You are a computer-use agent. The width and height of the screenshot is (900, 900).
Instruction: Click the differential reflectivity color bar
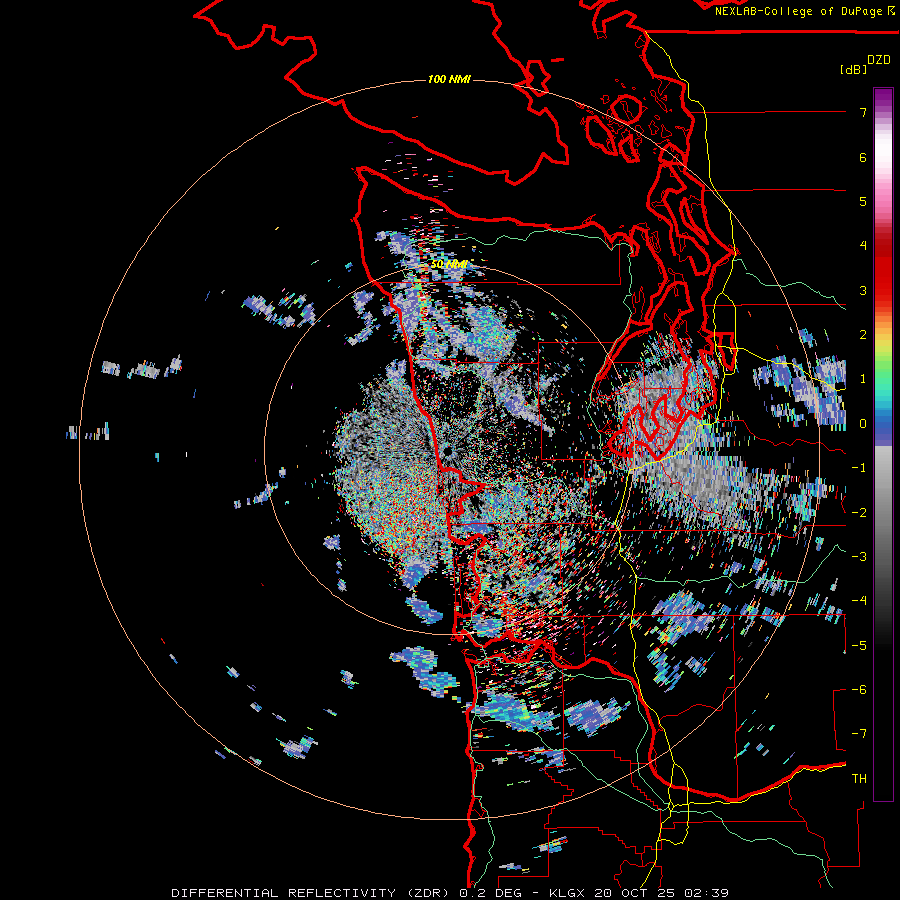pos(883,444)
